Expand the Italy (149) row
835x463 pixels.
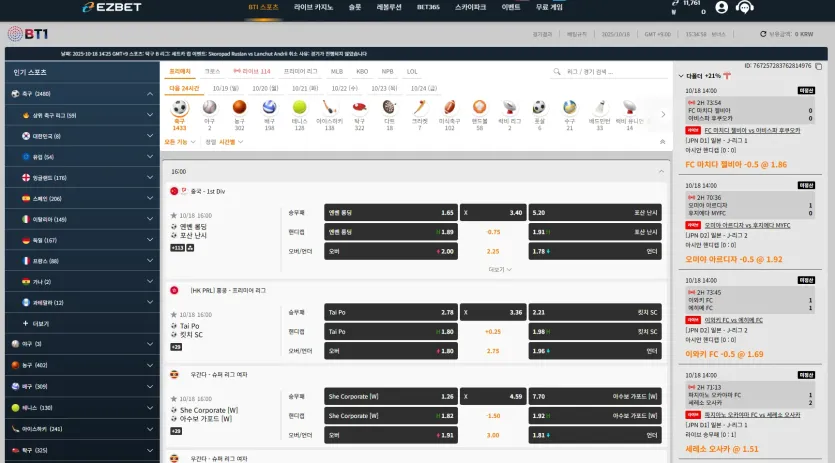(x=83, y=219)
